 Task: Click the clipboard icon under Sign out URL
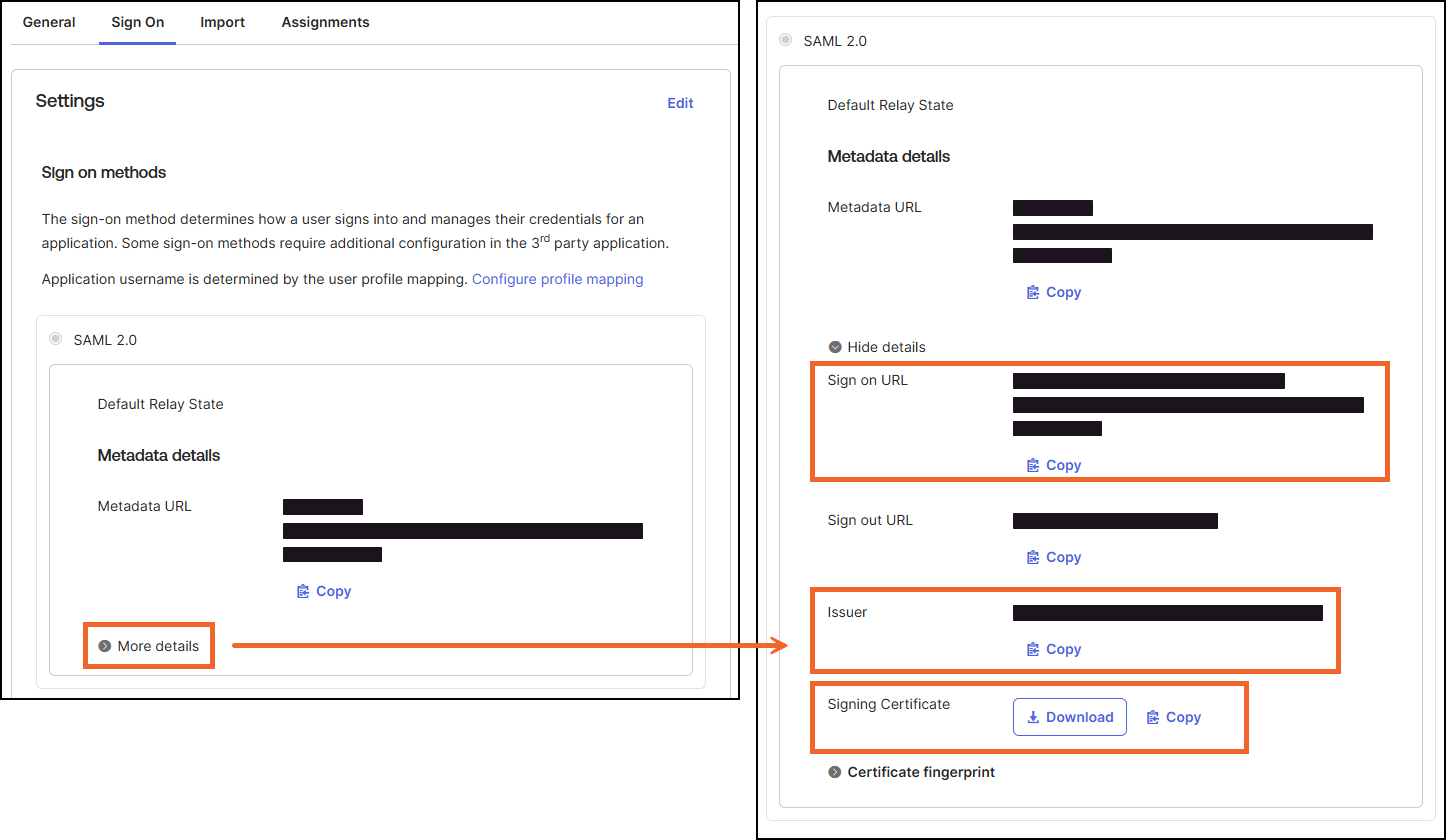pyautogui.click(x=1033, y=557)
